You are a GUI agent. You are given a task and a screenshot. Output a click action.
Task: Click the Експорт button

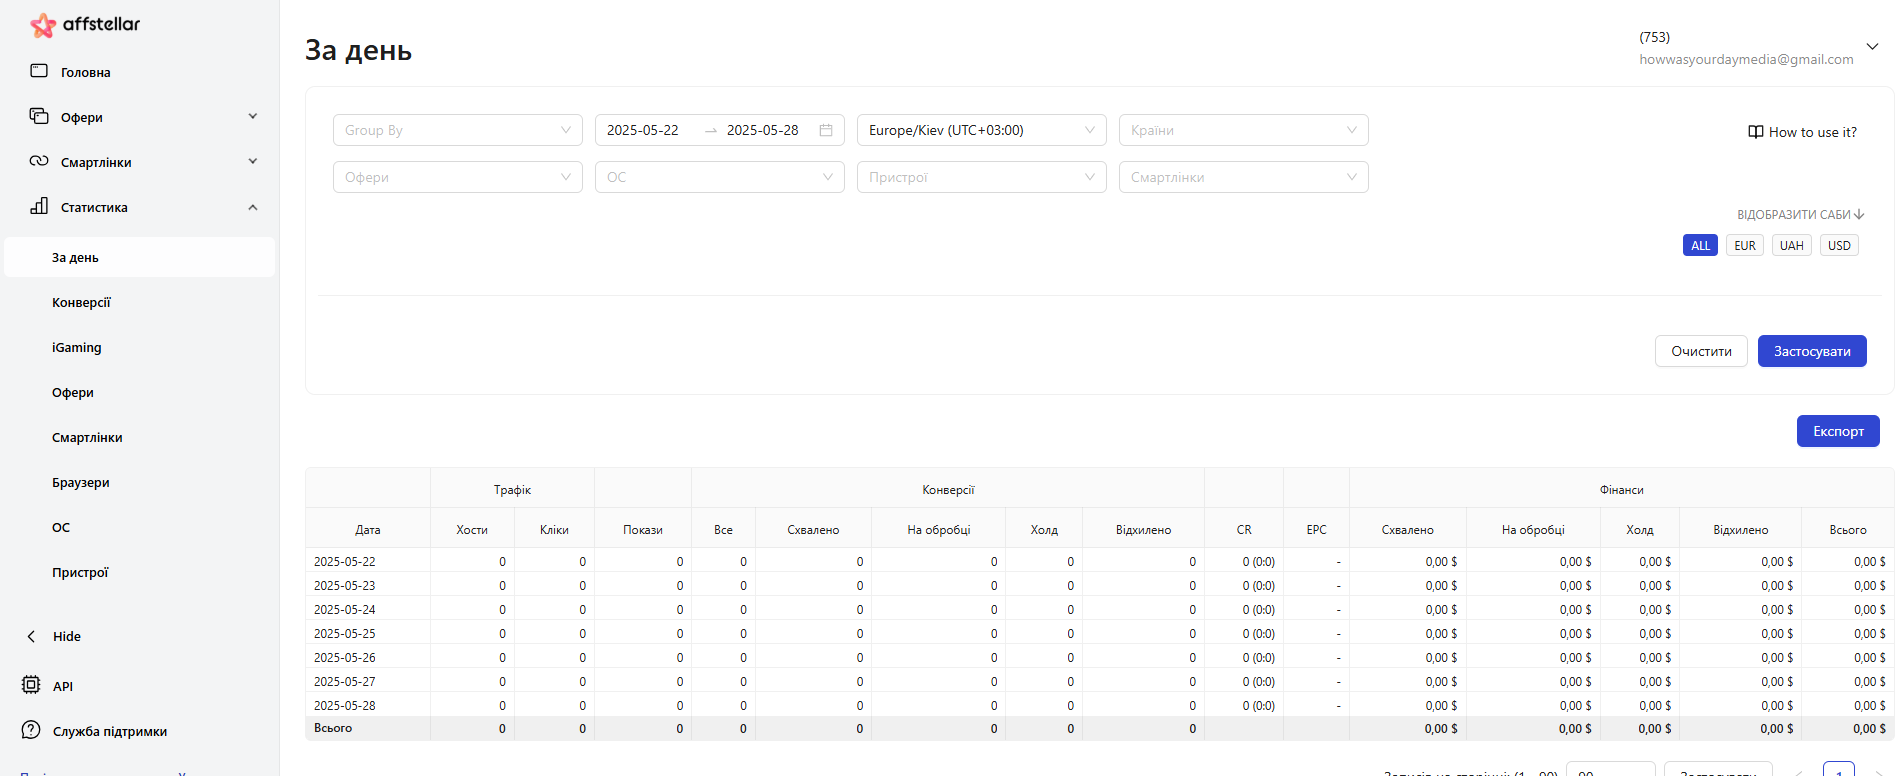click(1837, 431)
